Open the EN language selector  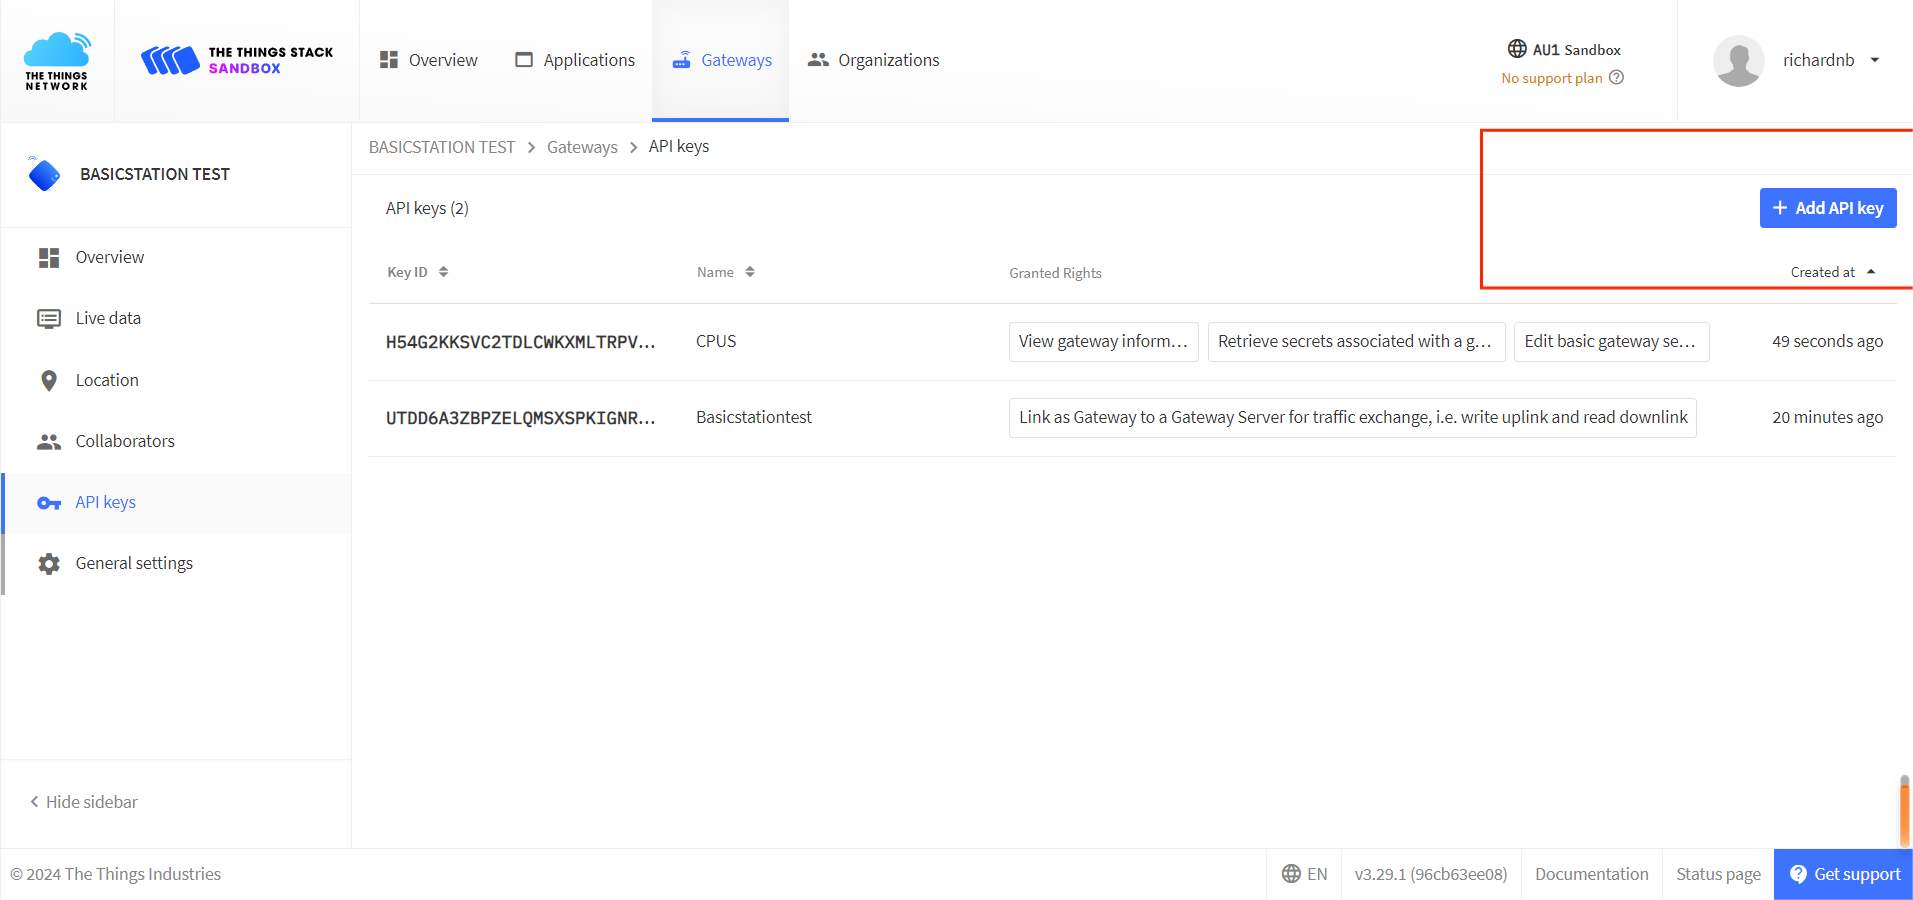[x=1304, y=874]
